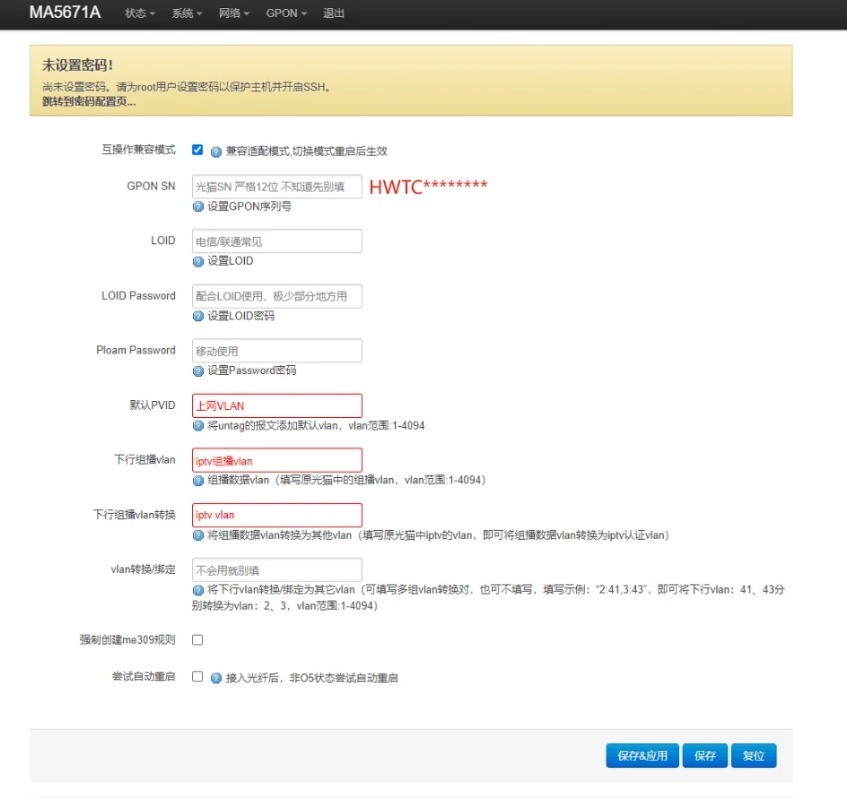Click the help icon beside 下行组播vlan转换 description
Viewport: 847px width, 800px height.
pos(196,534)
